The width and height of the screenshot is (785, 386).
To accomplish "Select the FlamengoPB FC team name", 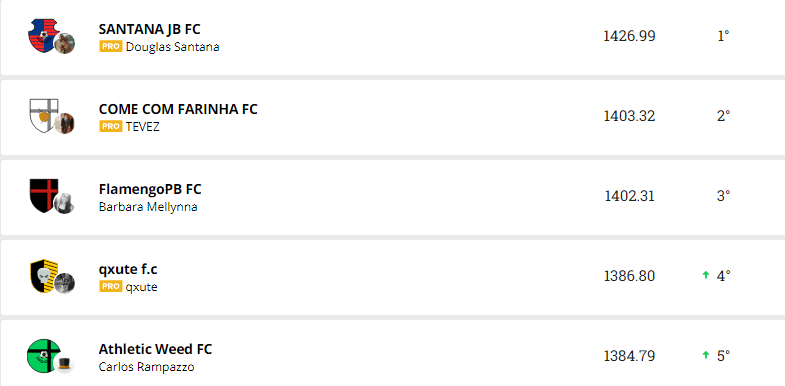I will pos(150,189).
